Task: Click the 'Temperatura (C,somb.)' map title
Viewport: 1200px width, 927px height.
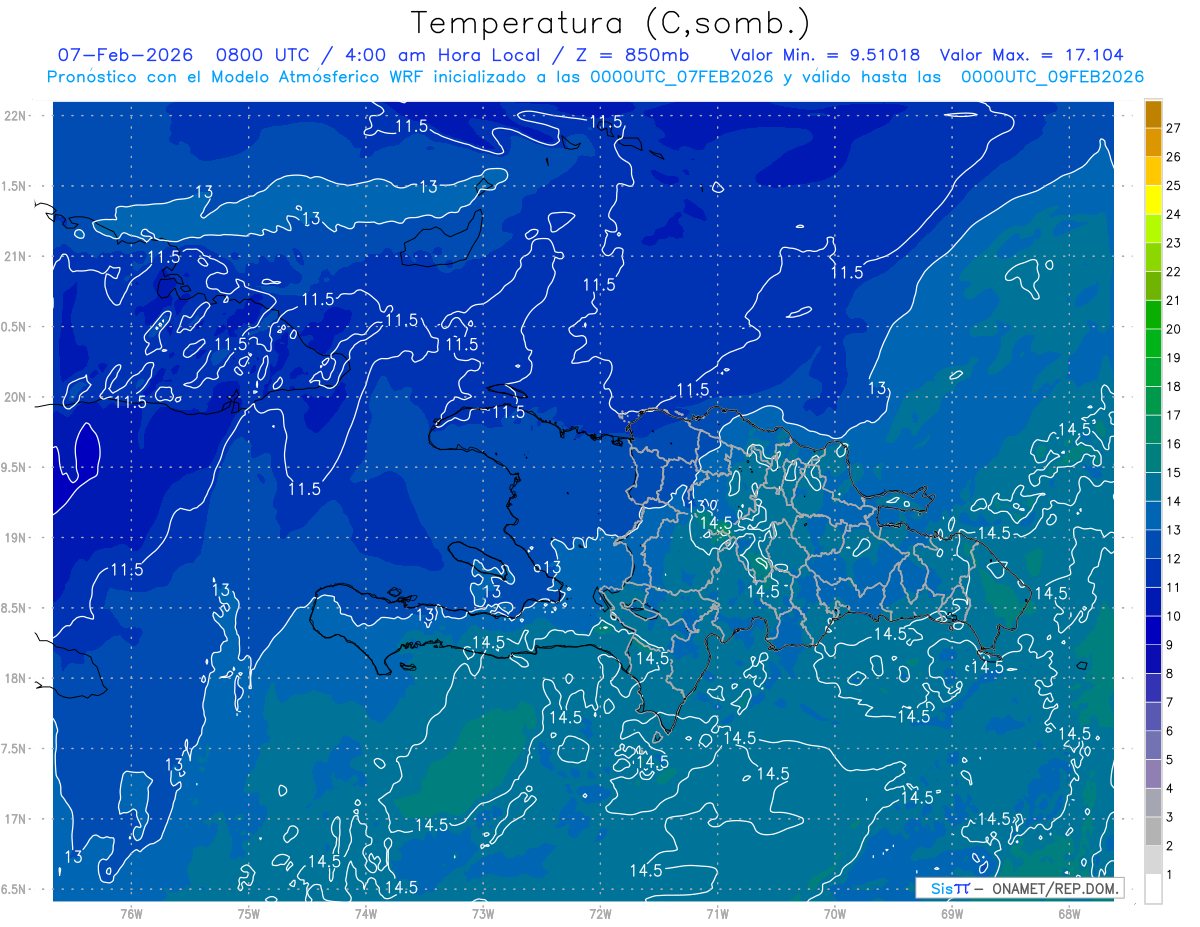Action: [610, 24]
